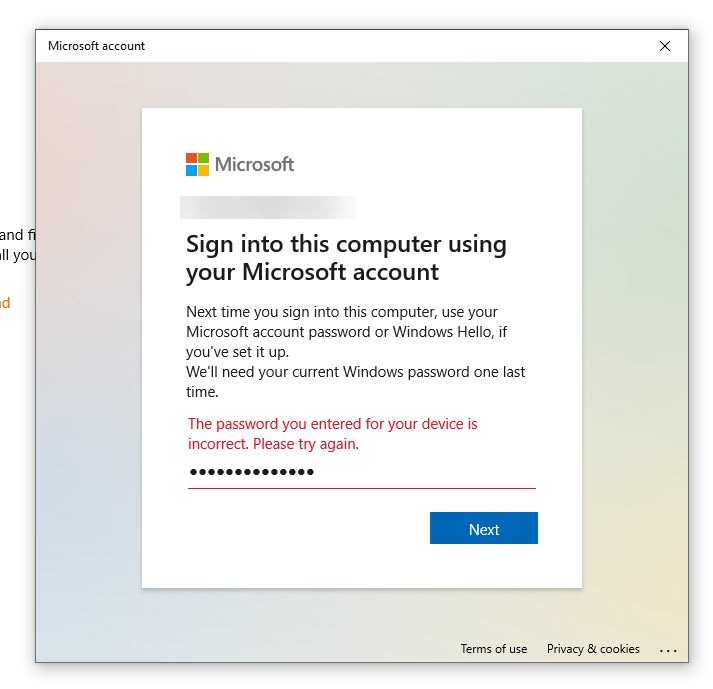Click the cut-off 'll you' background text
Viewport: 713px width, 689px height.
coord(18,255)
